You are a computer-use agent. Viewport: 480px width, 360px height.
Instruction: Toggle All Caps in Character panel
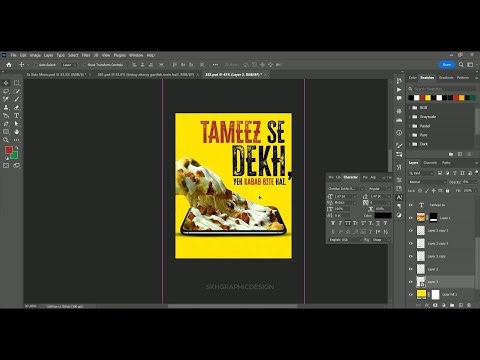348,223
